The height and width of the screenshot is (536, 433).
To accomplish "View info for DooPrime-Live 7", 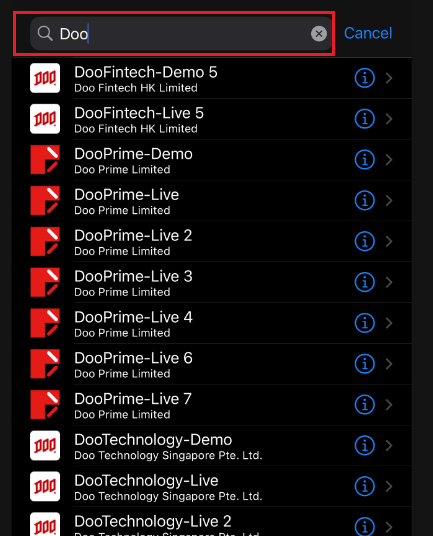I will [x=365, y=405].
